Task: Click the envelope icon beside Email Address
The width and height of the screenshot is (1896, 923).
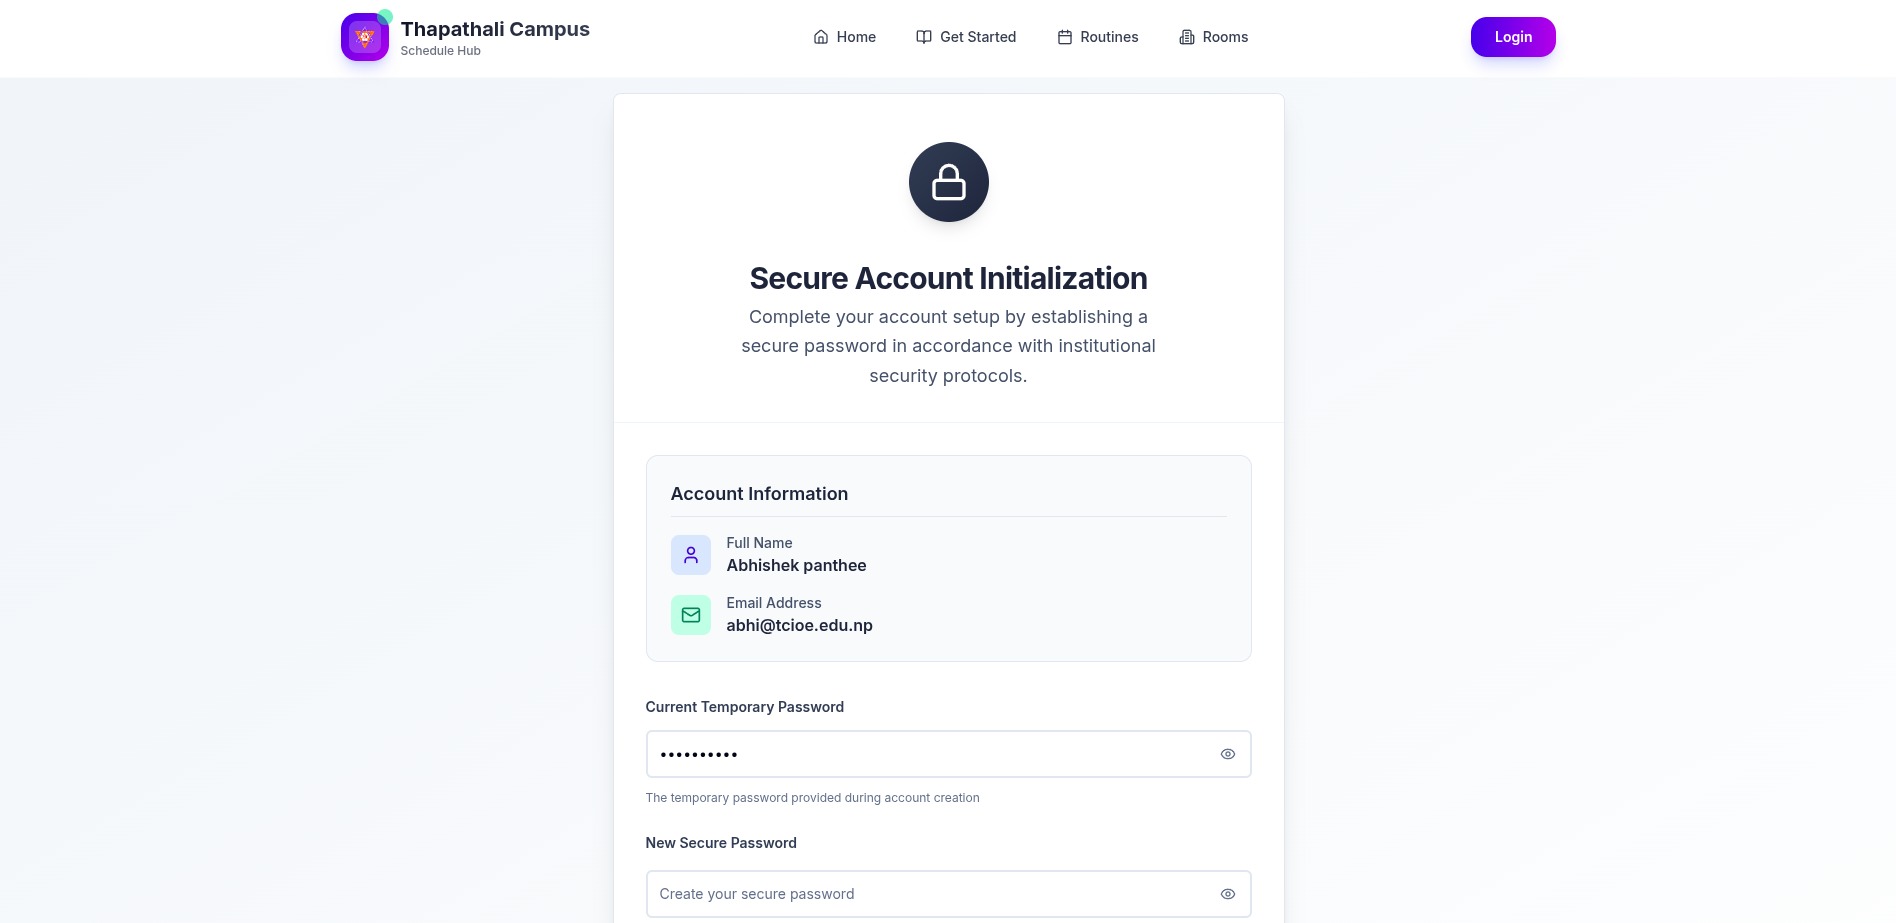Action: 691,615
